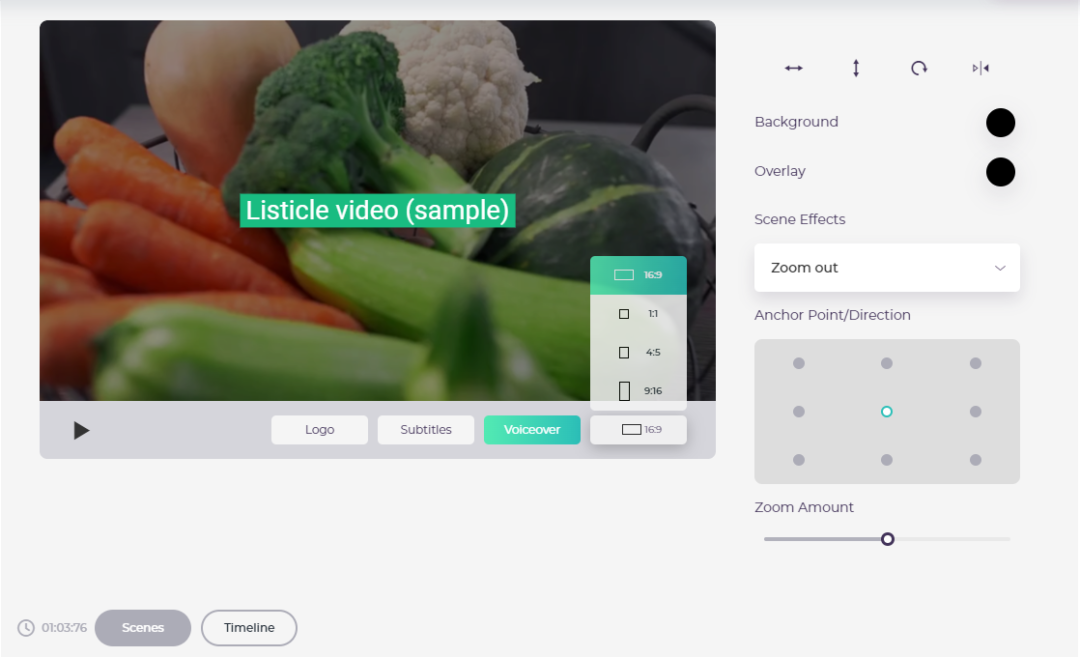The width and height of the screenshot is (1080, 657).
Task: Click the Subtitles button
Action: [x=426, y=430]
